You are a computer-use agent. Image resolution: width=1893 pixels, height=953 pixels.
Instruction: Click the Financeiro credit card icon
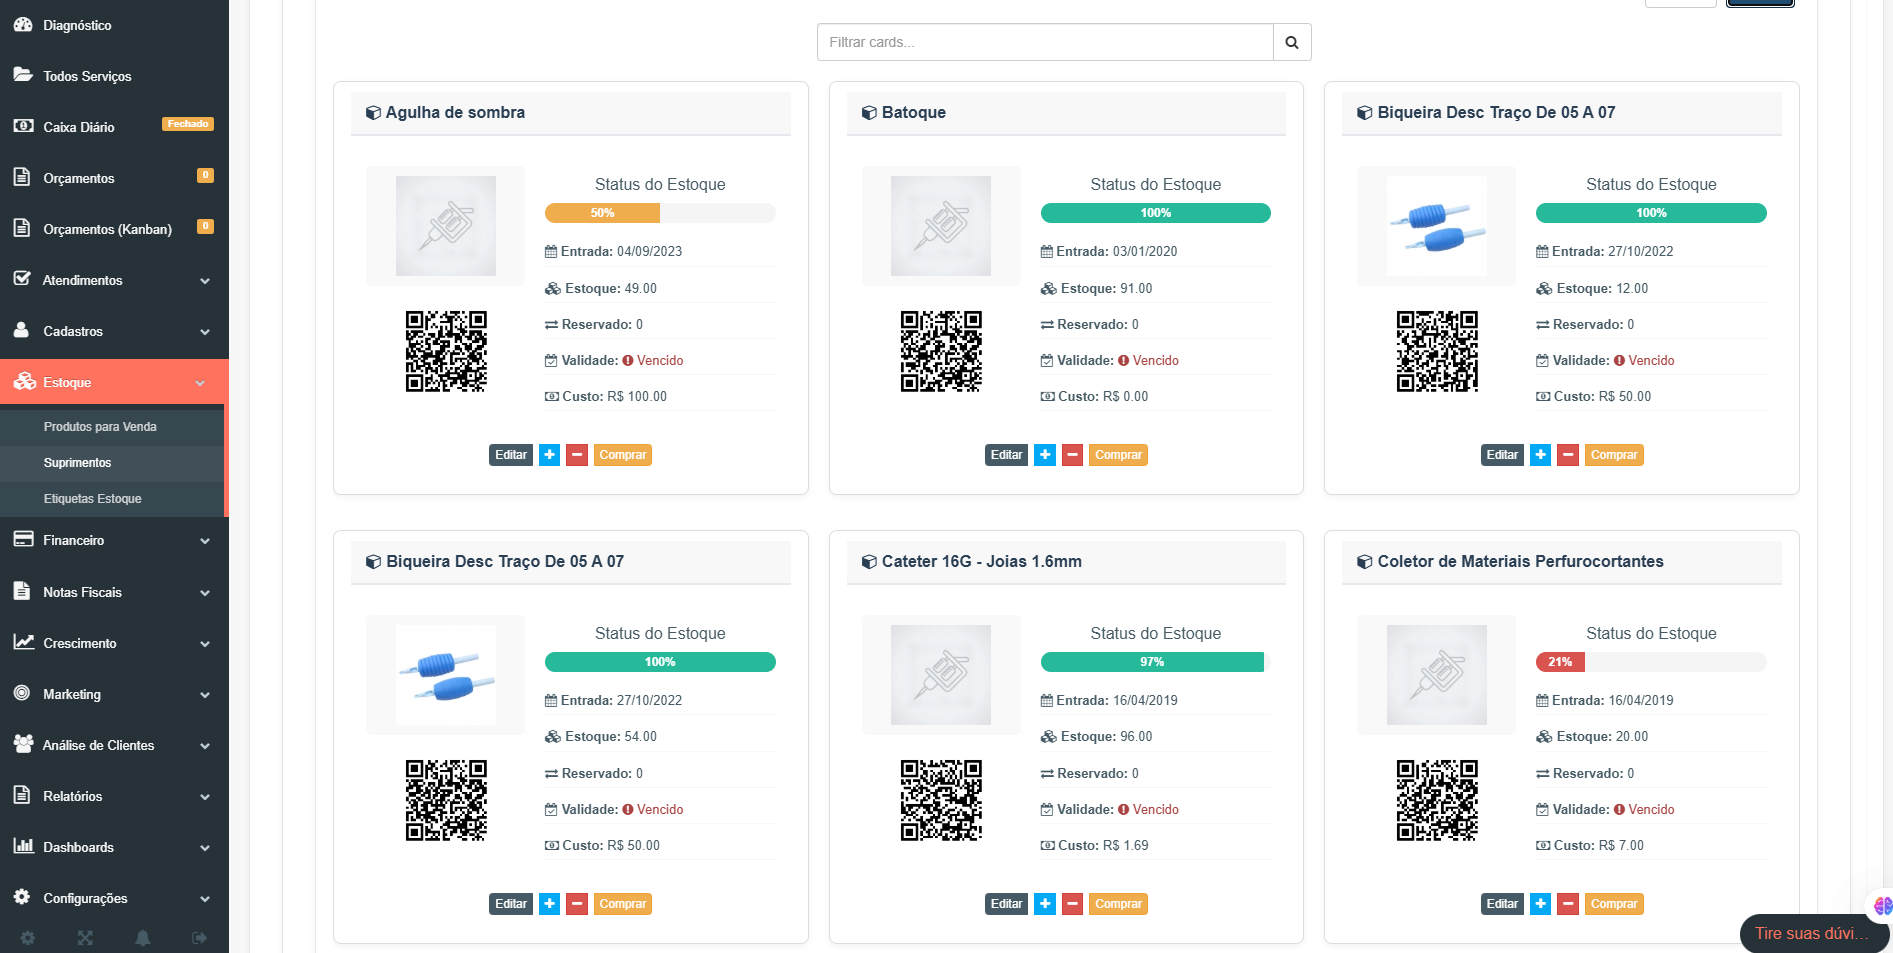click(23, 539)
